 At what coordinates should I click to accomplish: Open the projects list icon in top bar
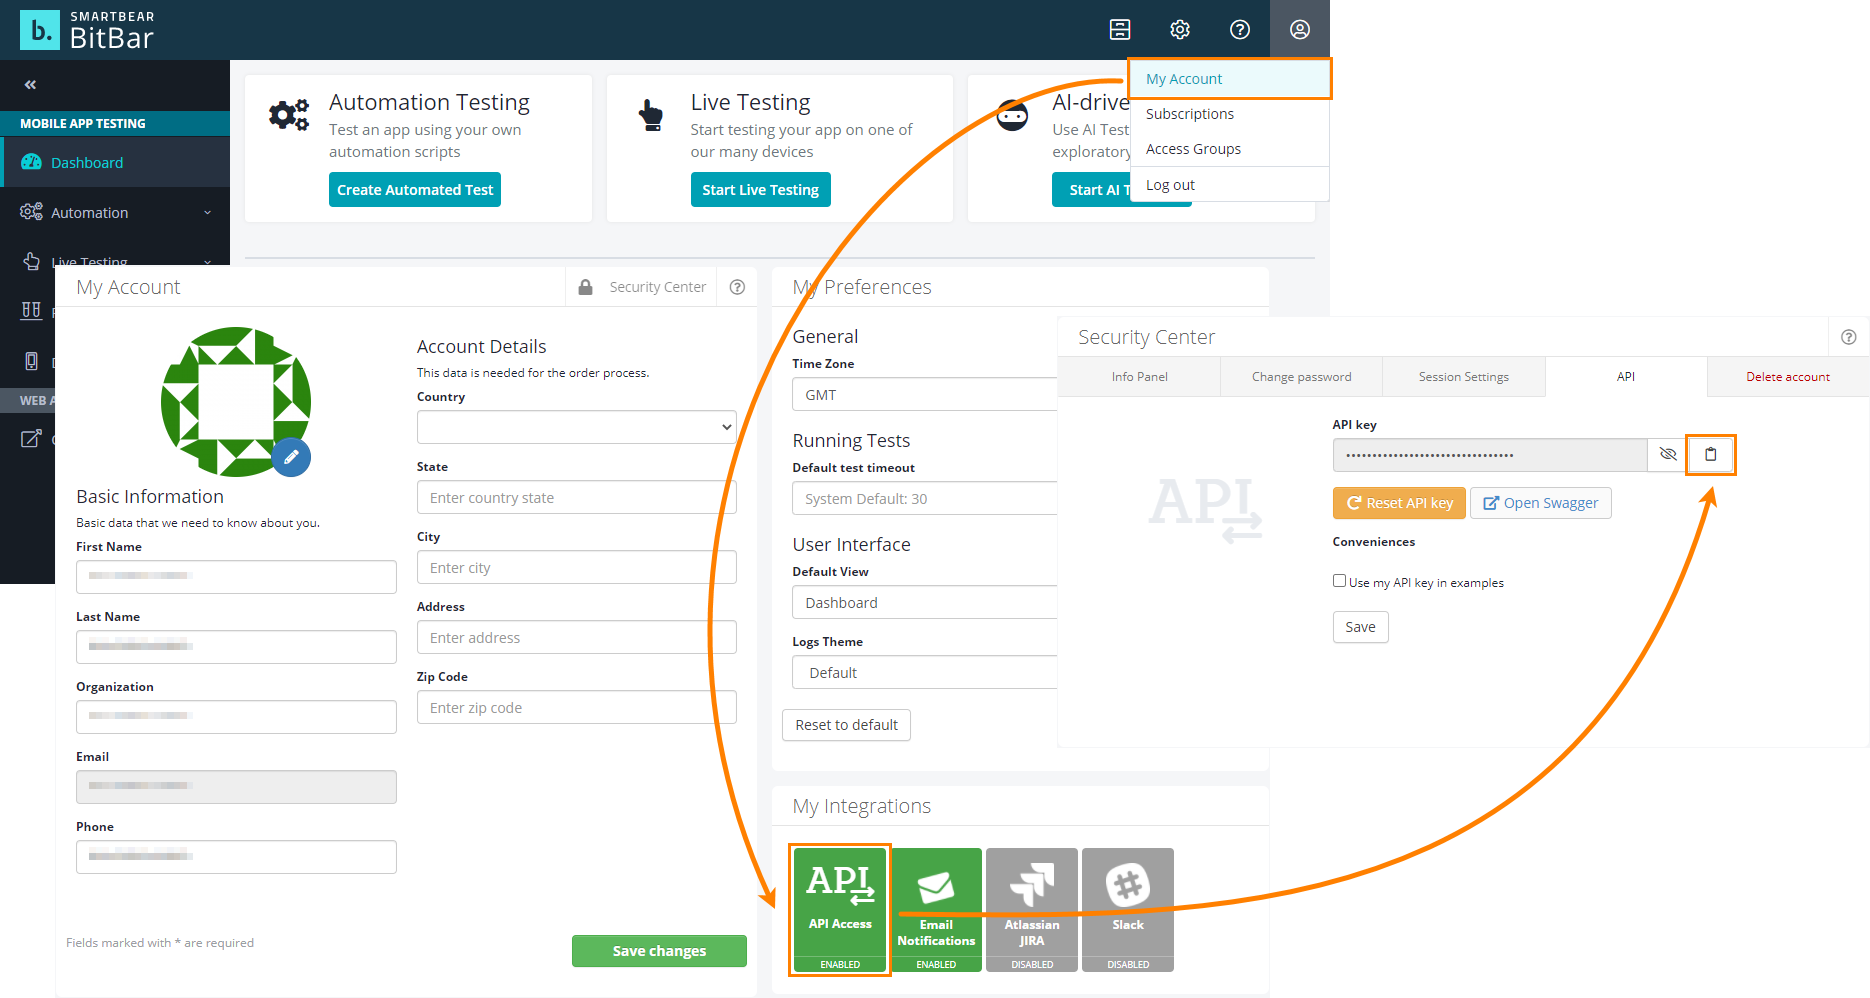point(1120,30)
